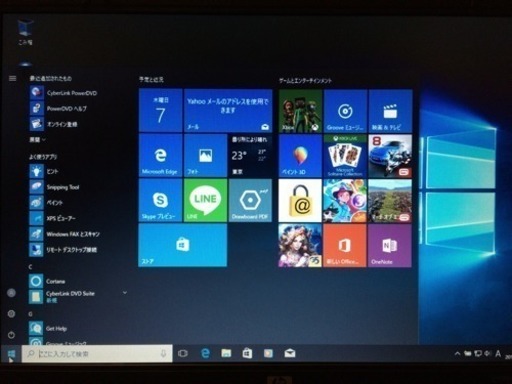Screen dimensions: 512x384
Task: Show hidden system tray icons
Action: coord(457,354)
